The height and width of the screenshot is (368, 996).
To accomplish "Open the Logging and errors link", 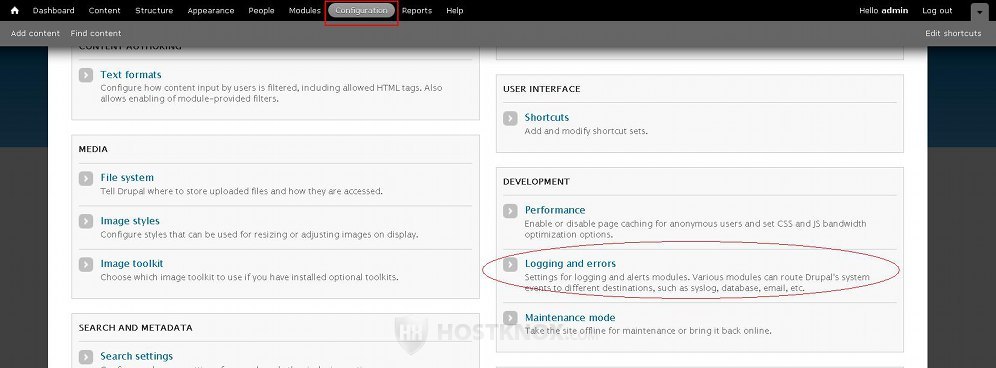I will pos(570,263).
